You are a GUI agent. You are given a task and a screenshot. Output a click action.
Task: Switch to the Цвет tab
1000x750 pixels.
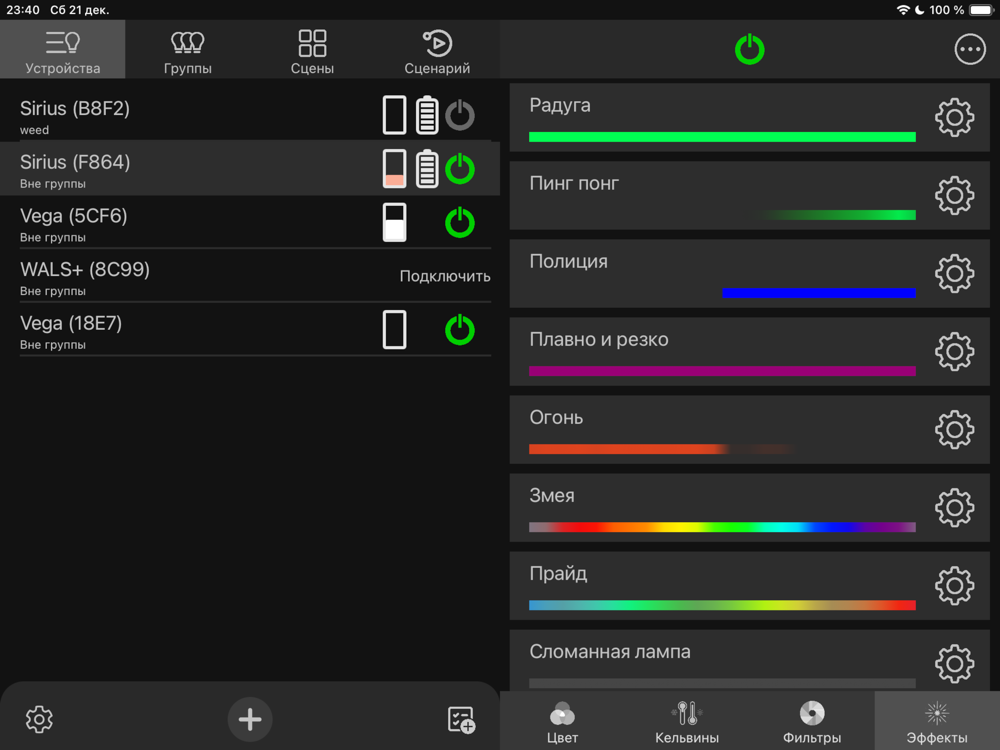click(562, 721)
